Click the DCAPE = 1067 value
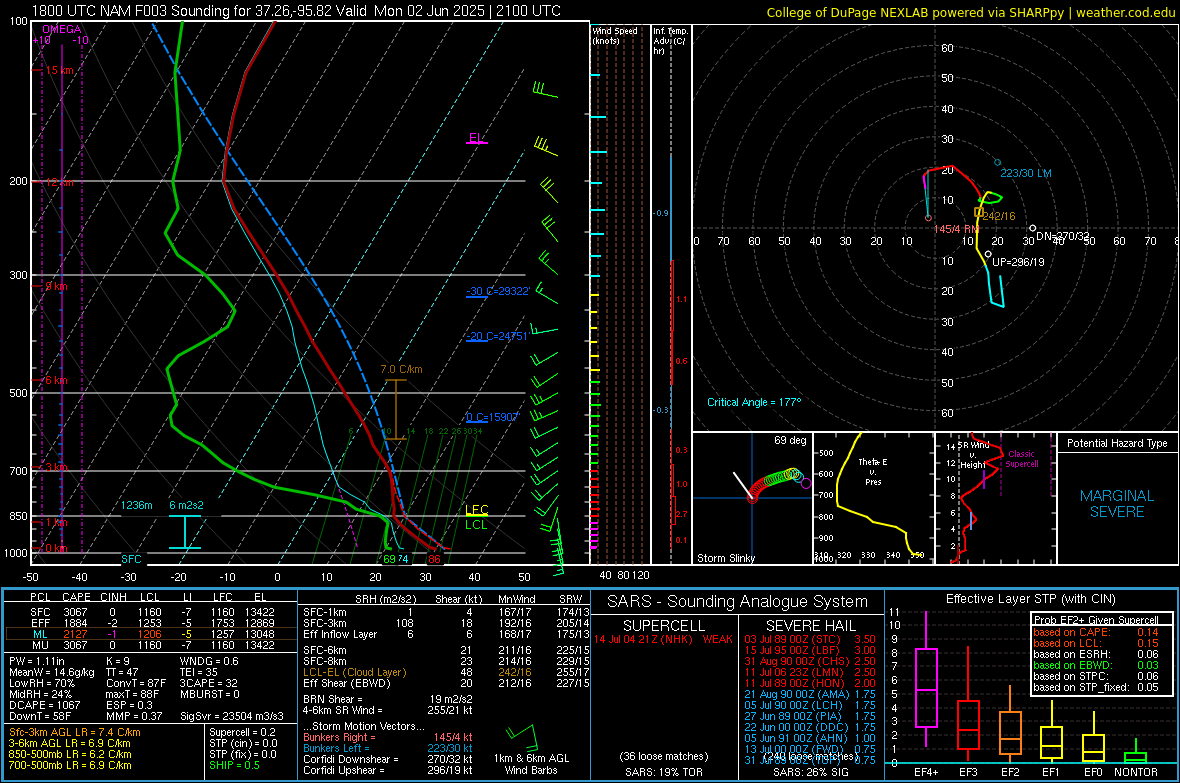This screenshot has width=1180, height=783. pos(44,705)
